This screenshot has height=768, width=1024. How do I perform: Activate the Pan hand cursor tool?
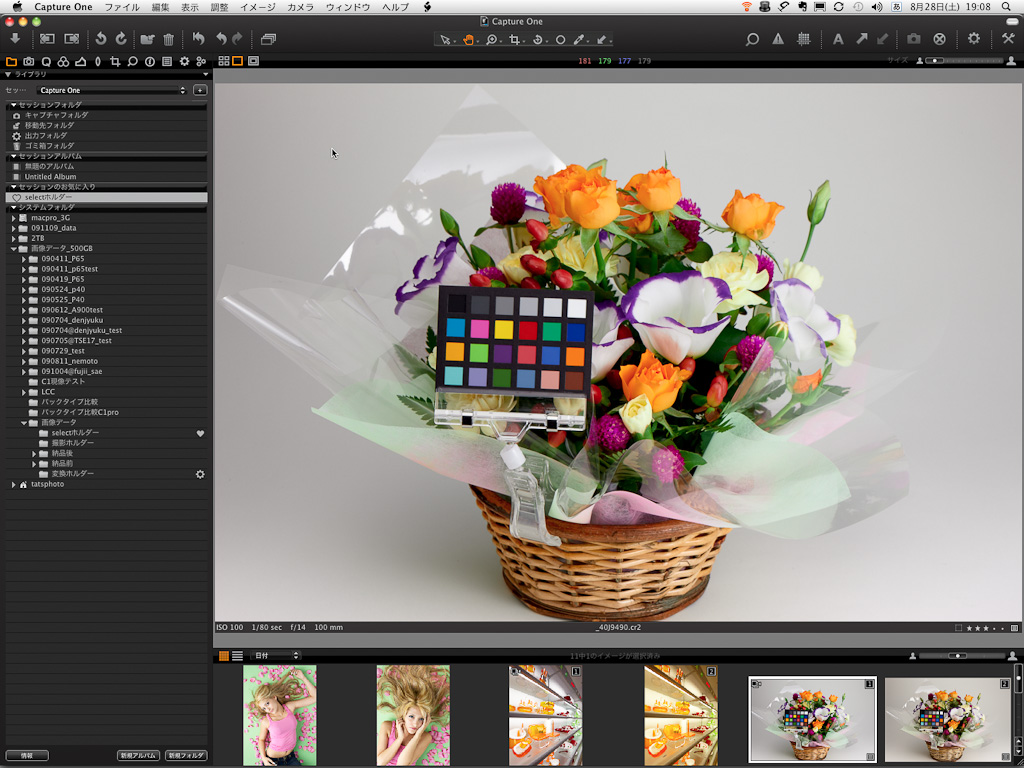pyautogui.click(x=468, y=40)
